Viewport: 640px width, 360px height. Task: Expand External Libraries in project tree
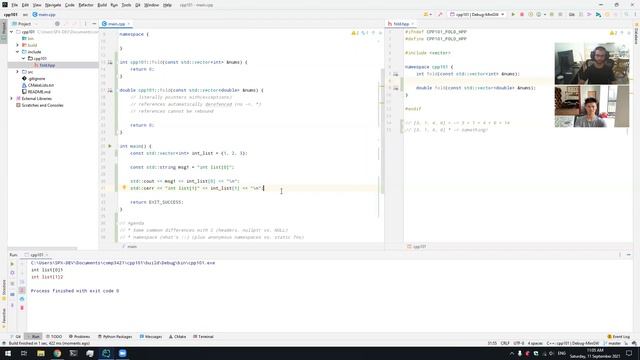point(12,98)
